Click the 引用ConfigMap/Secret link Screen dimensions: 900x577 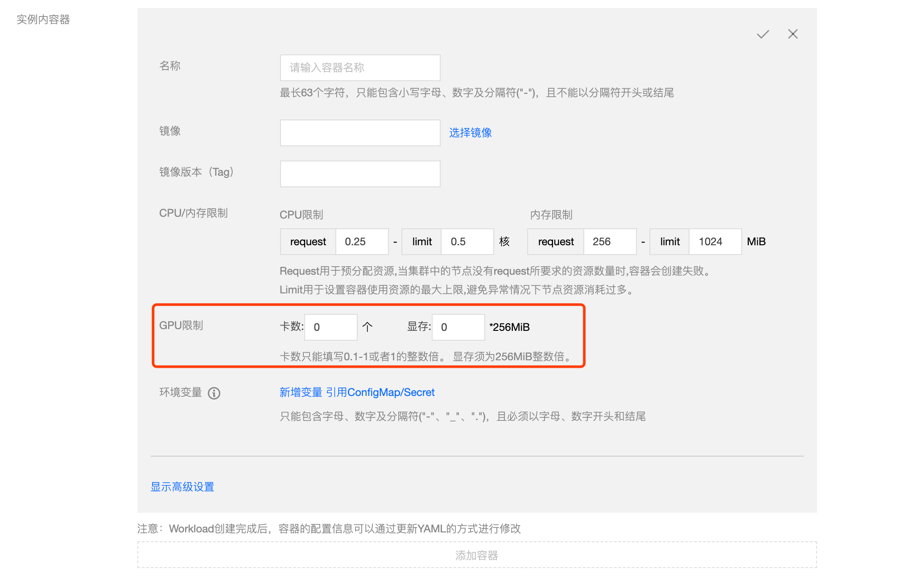point(380,393)
